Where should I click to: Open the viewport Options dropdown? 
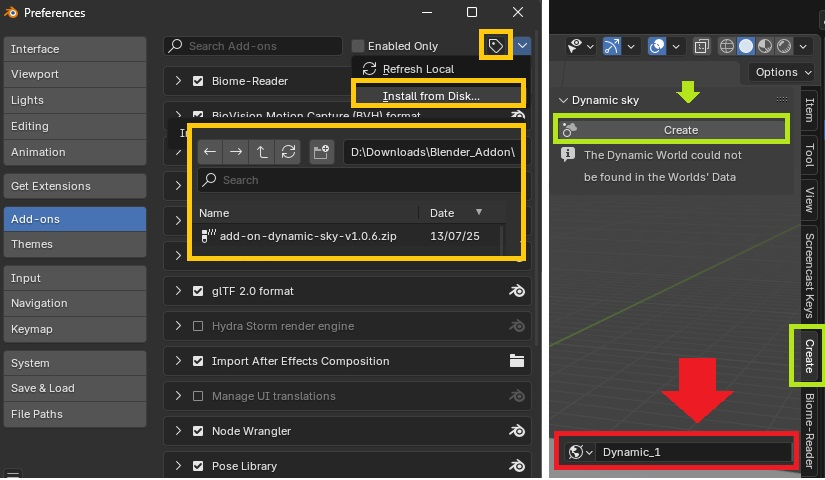[783, 72]
